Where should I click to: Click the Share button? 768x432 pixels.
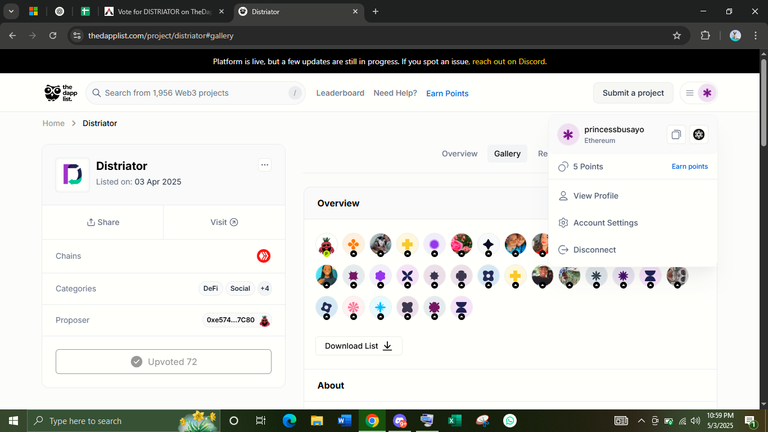[x=103, y=222]
